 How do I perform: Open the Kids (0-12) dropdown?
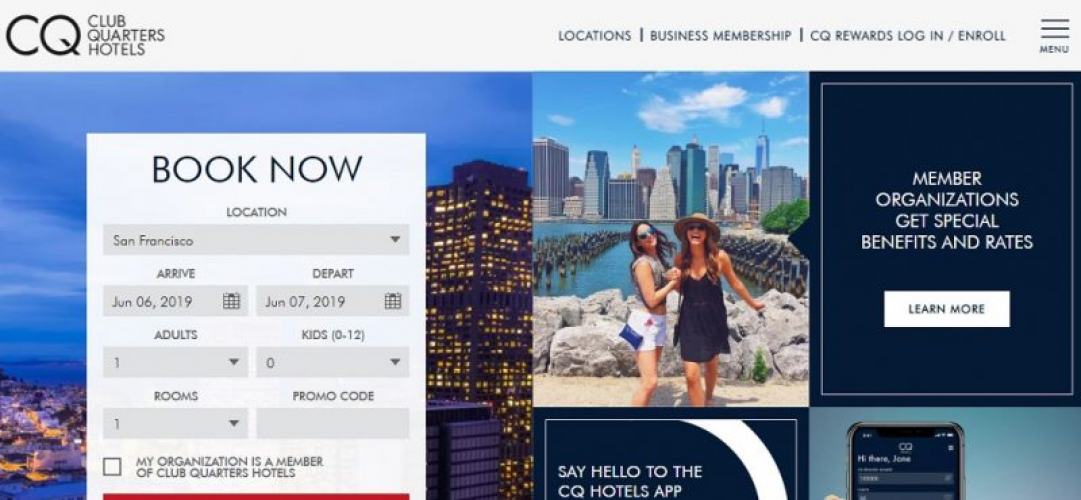tap(333, 362)
